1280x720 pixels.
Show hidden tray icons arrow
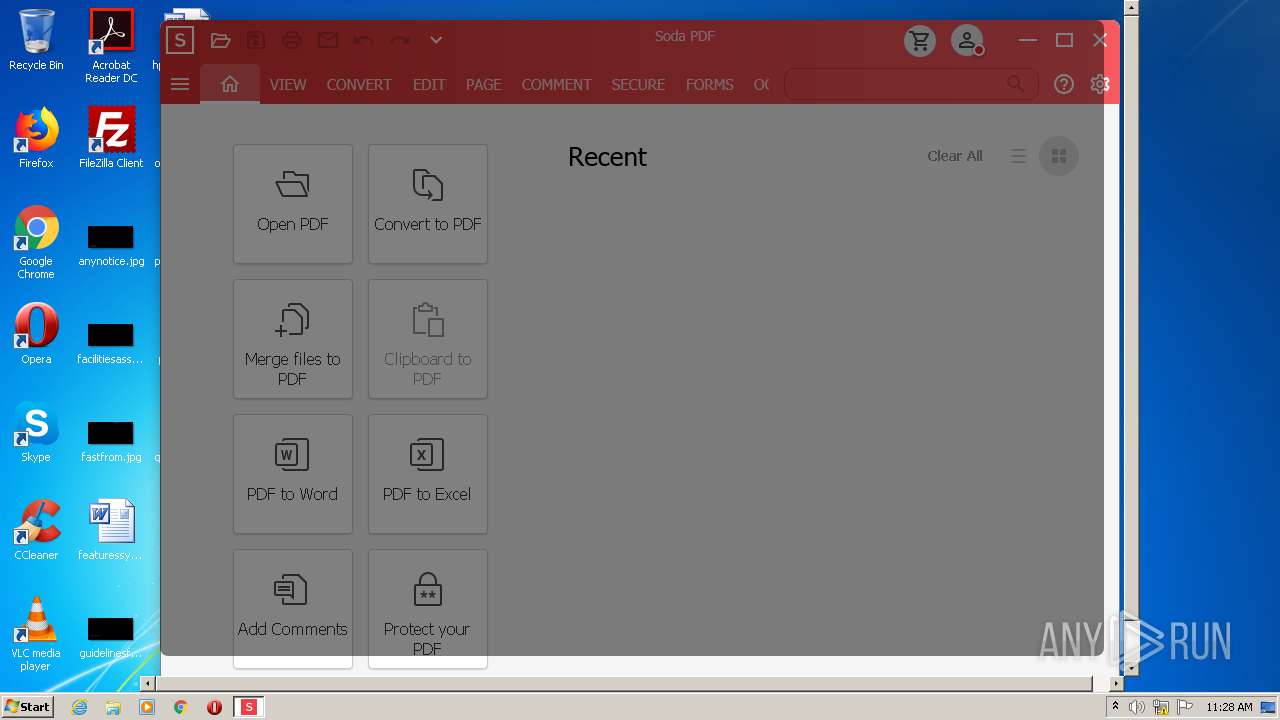point(1116,707)
